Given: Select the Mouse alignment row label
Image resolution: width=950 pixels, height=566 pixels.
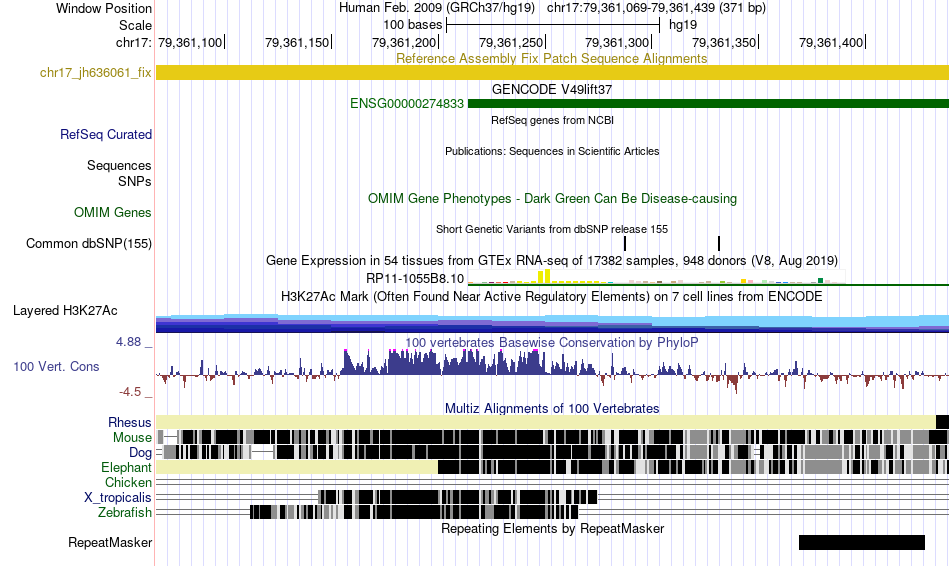Looking at the screenshot, I should click(x=132, y=438).
